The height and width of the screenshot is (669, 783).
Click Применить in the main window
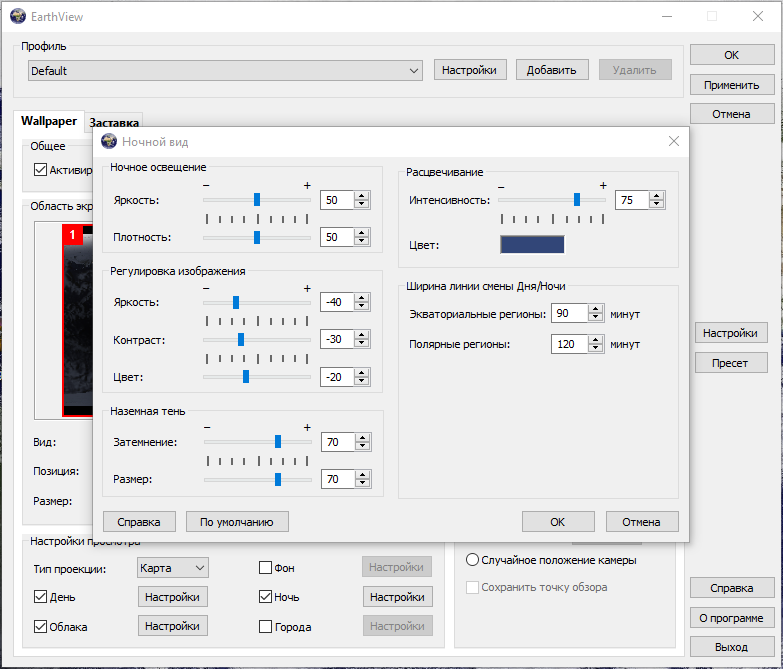tap(732, 85)
